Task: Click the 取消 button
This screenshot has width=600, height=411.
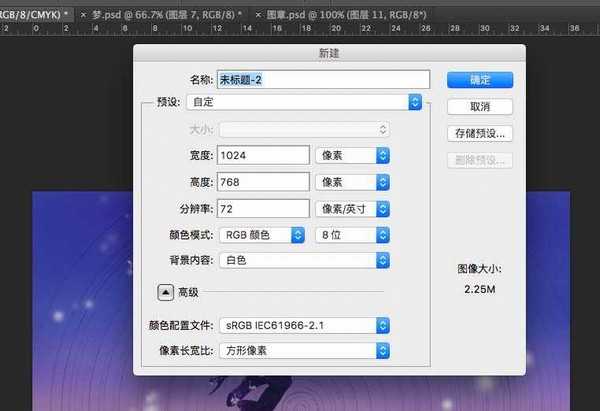Action: [x=480, y=107]
